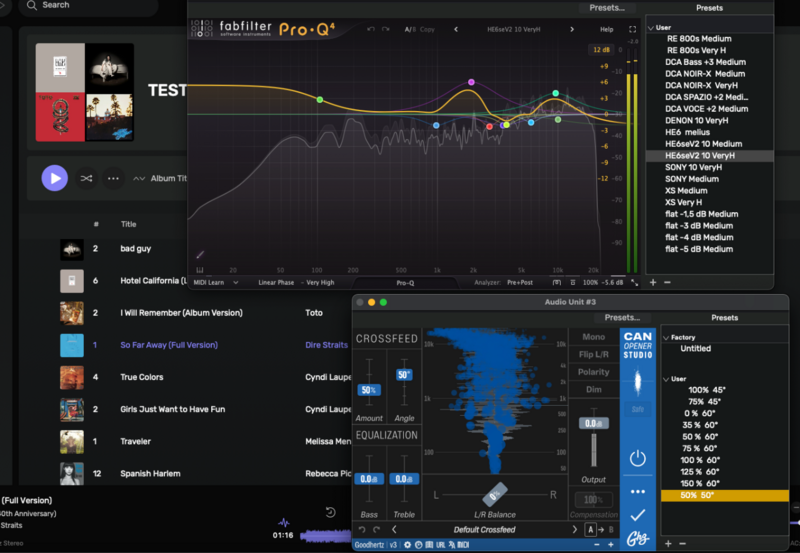Click CanOpener undo arrow
800x553 pixels.
tap(362, 530)
